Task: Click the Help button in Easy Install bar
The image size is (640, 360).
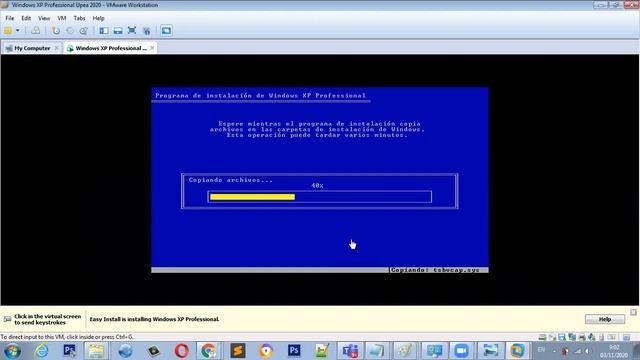Action: tap(604, 319)
